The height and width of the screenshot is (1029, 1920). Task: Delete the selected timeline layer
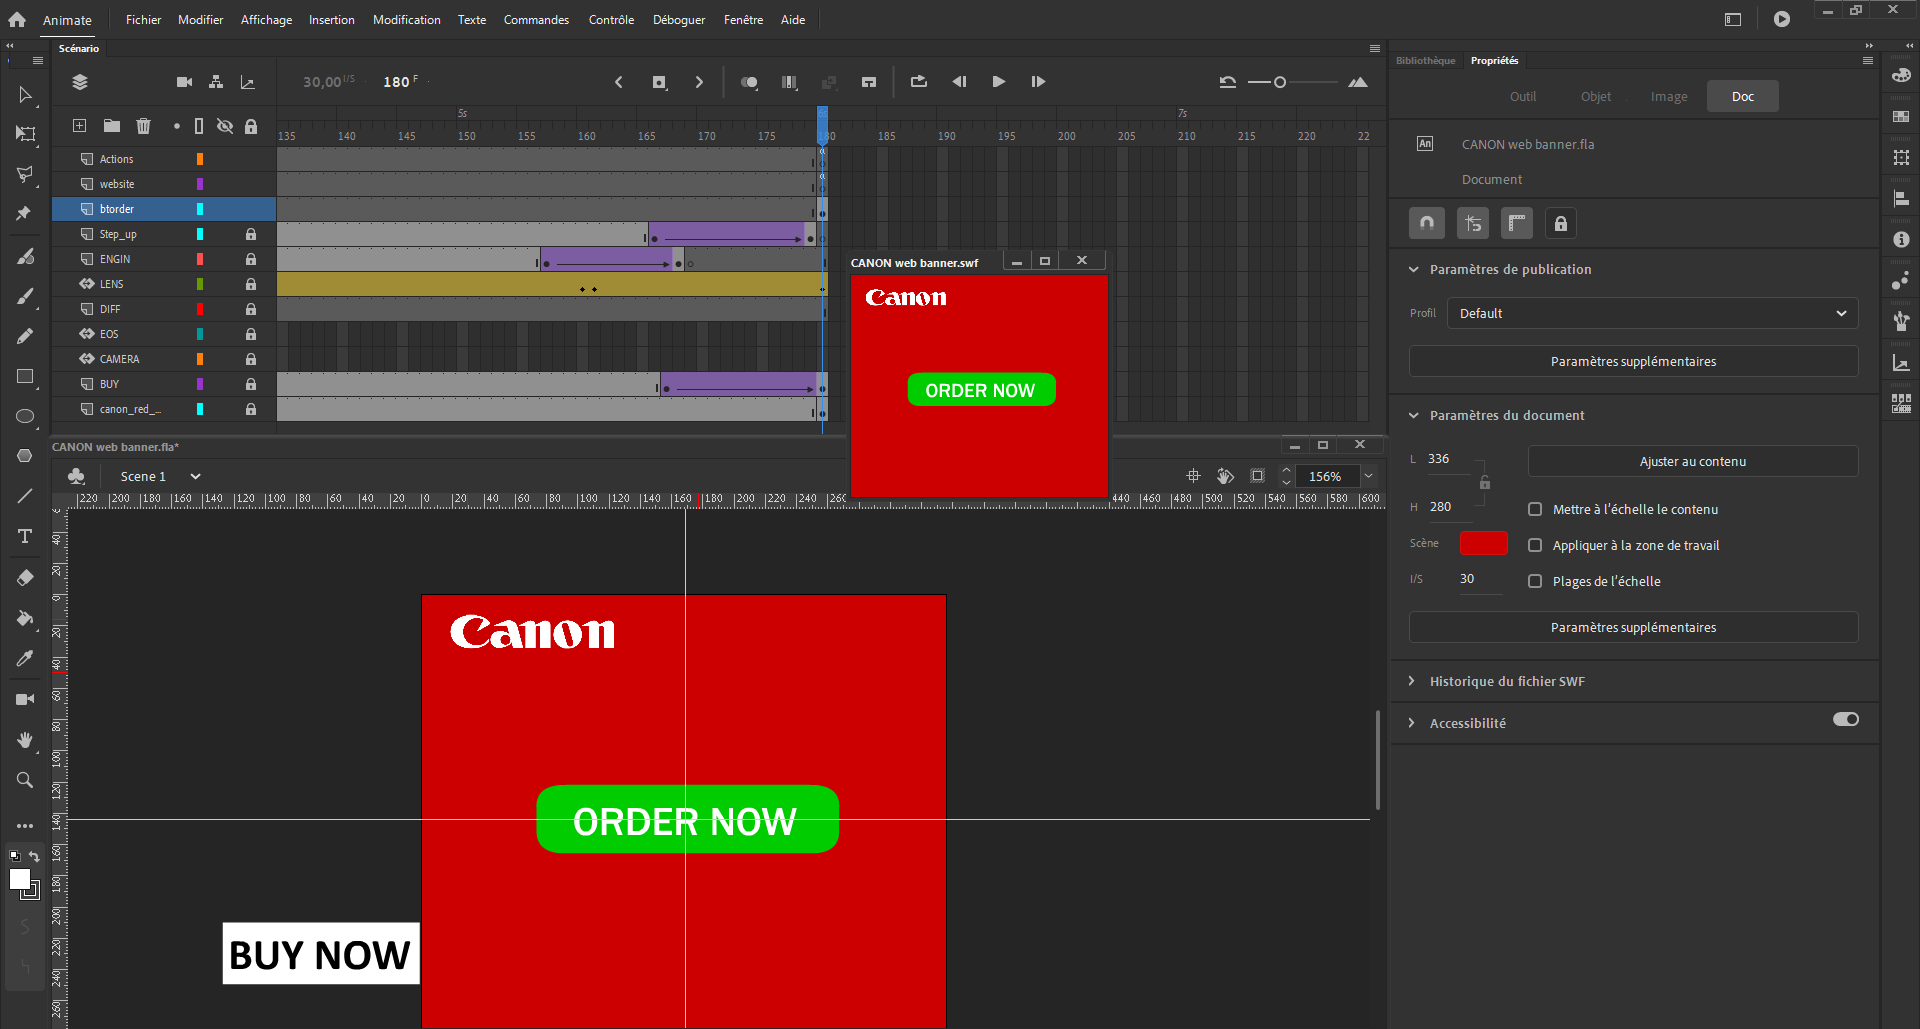143,126
